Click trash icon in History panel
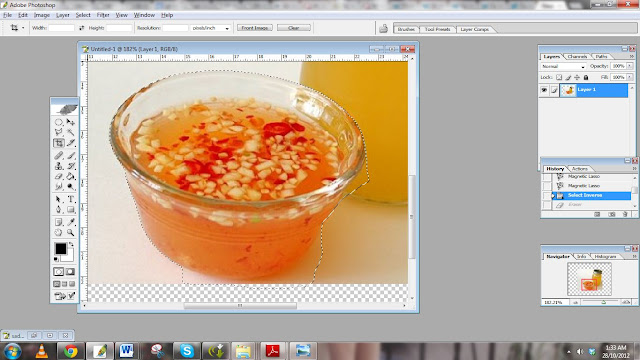640x360 pixels. (625, 214)
